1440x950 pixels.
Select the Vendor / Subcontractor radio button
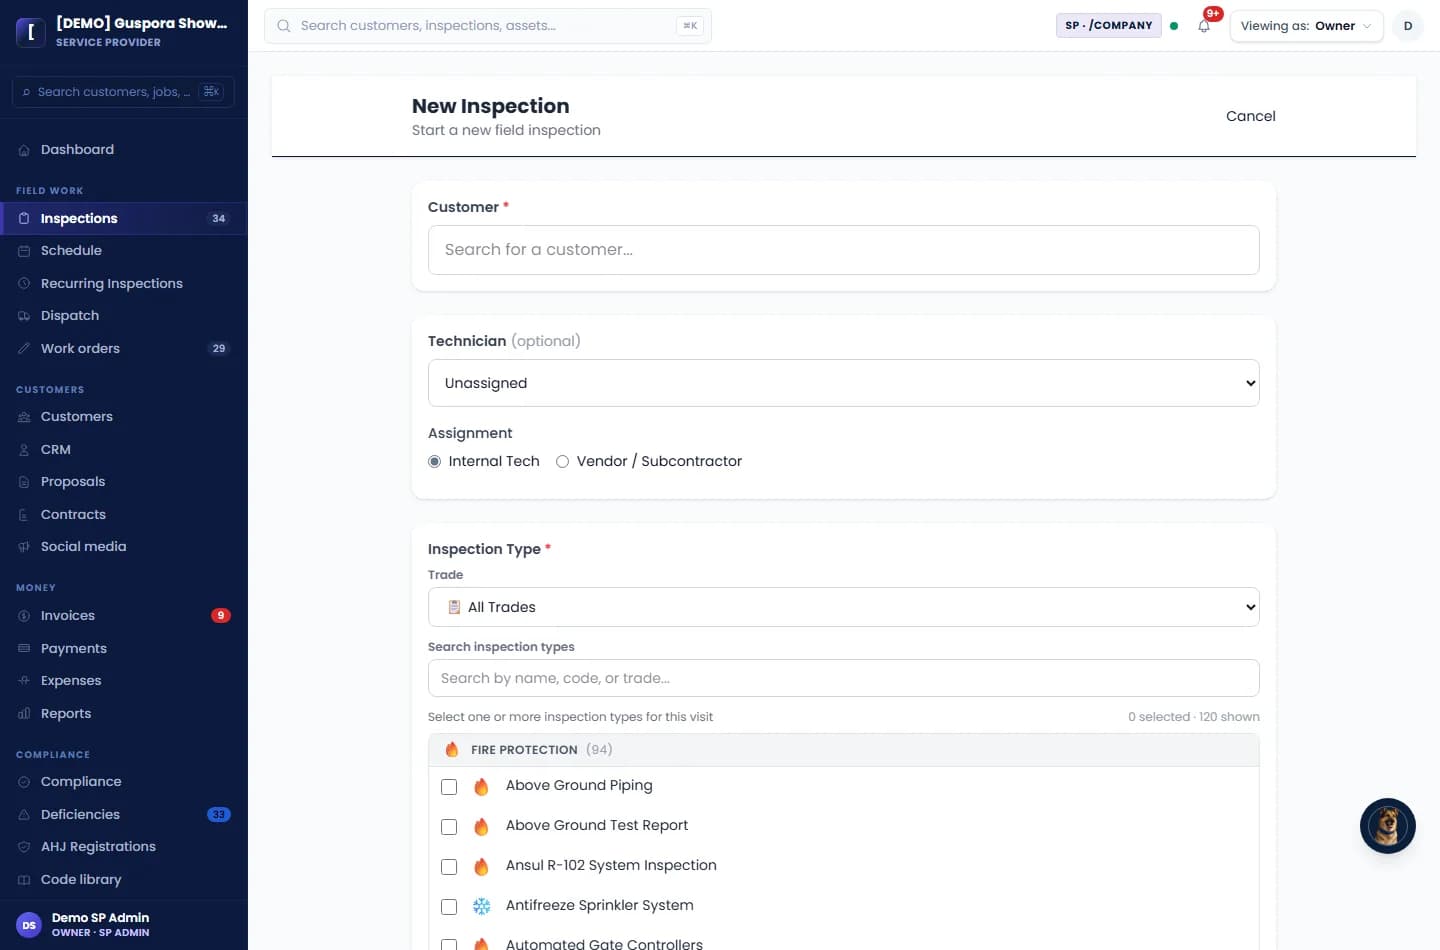(x=562, y=461)
